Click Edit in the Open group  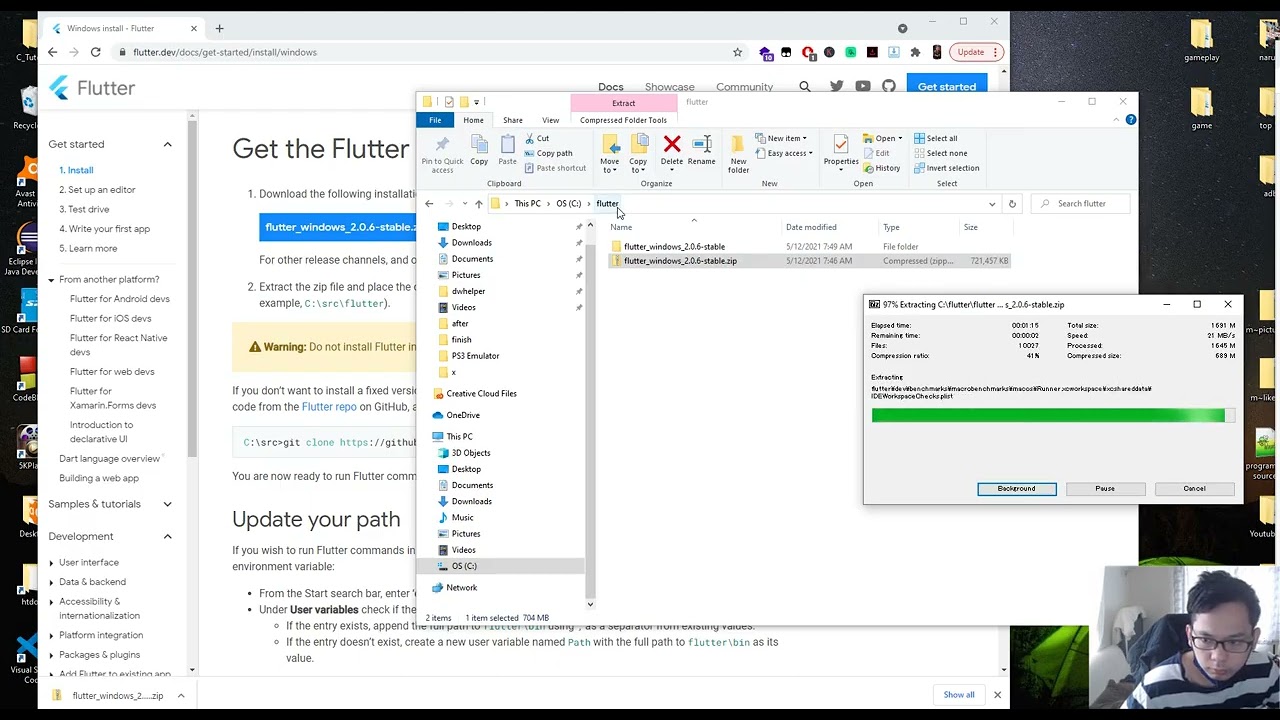pyautogui.click(x=877, y=153)
